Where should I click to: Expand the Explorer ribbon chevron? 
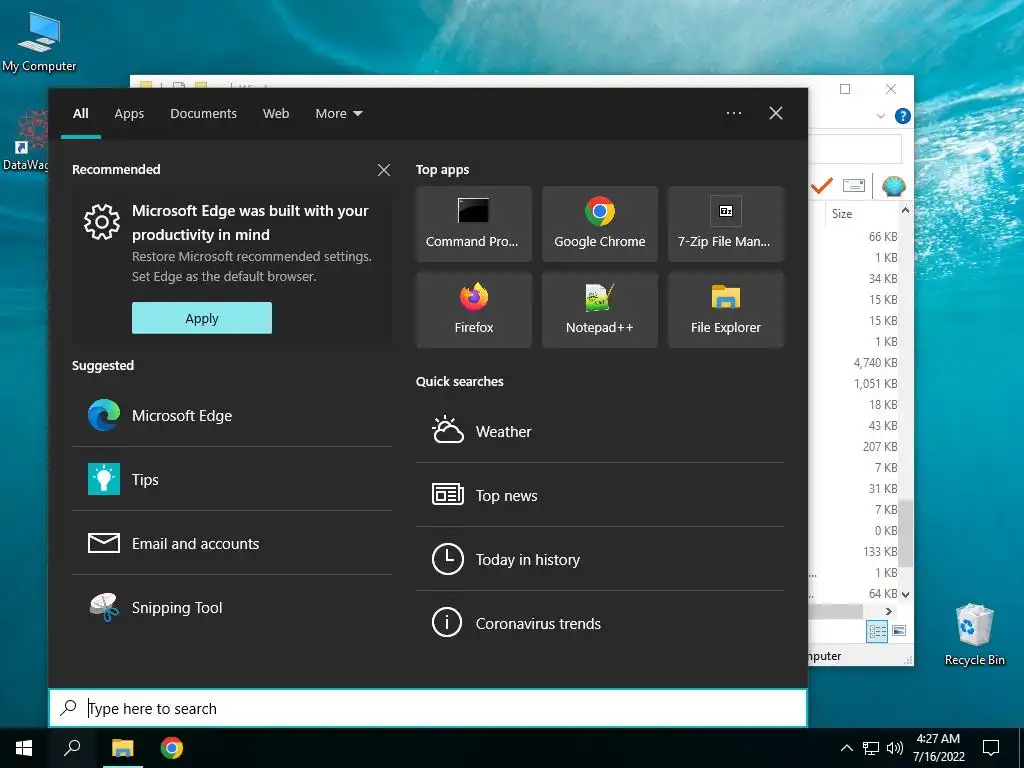point(880,116)
